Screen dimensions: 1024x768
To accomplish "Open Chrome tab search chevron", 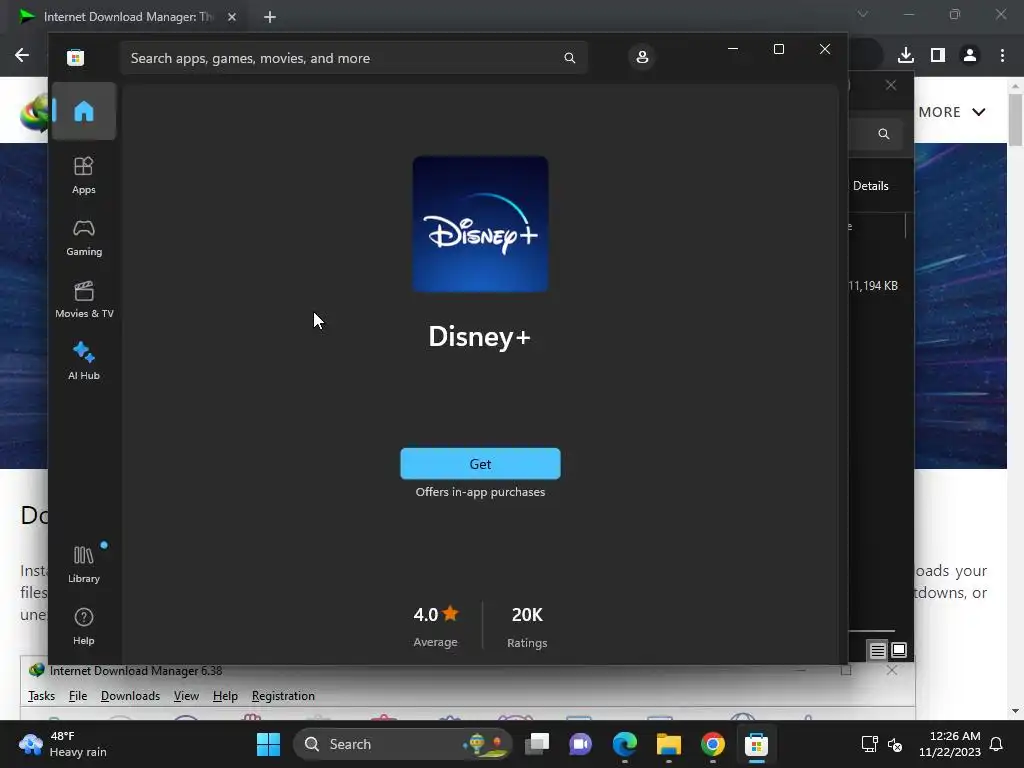I will point(863,14).
